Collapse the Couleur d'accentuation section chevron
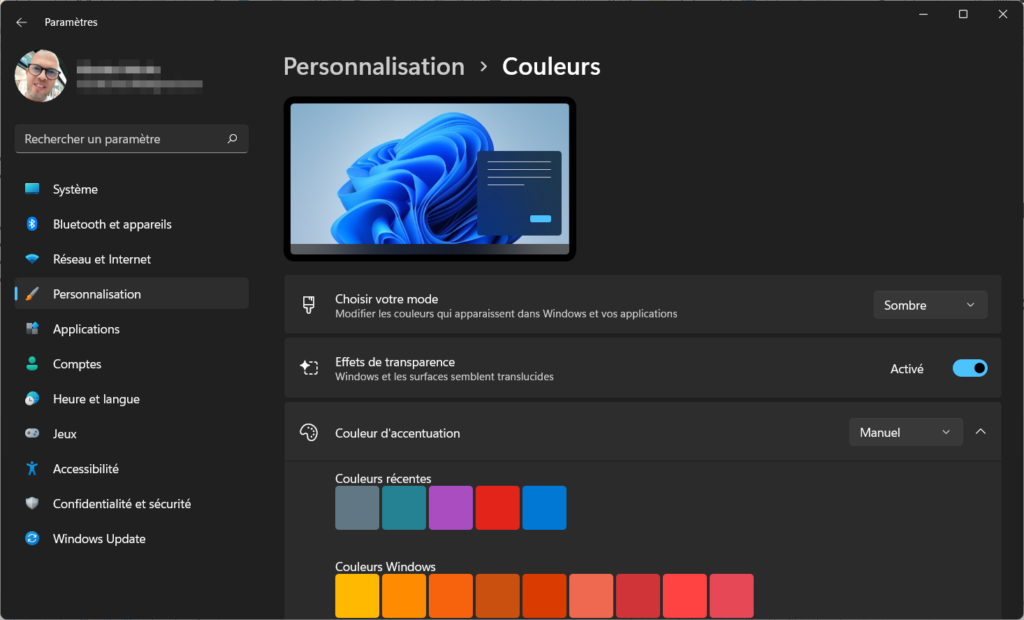Viewport: 1024px width, 620px height. [x=981, y=432]
